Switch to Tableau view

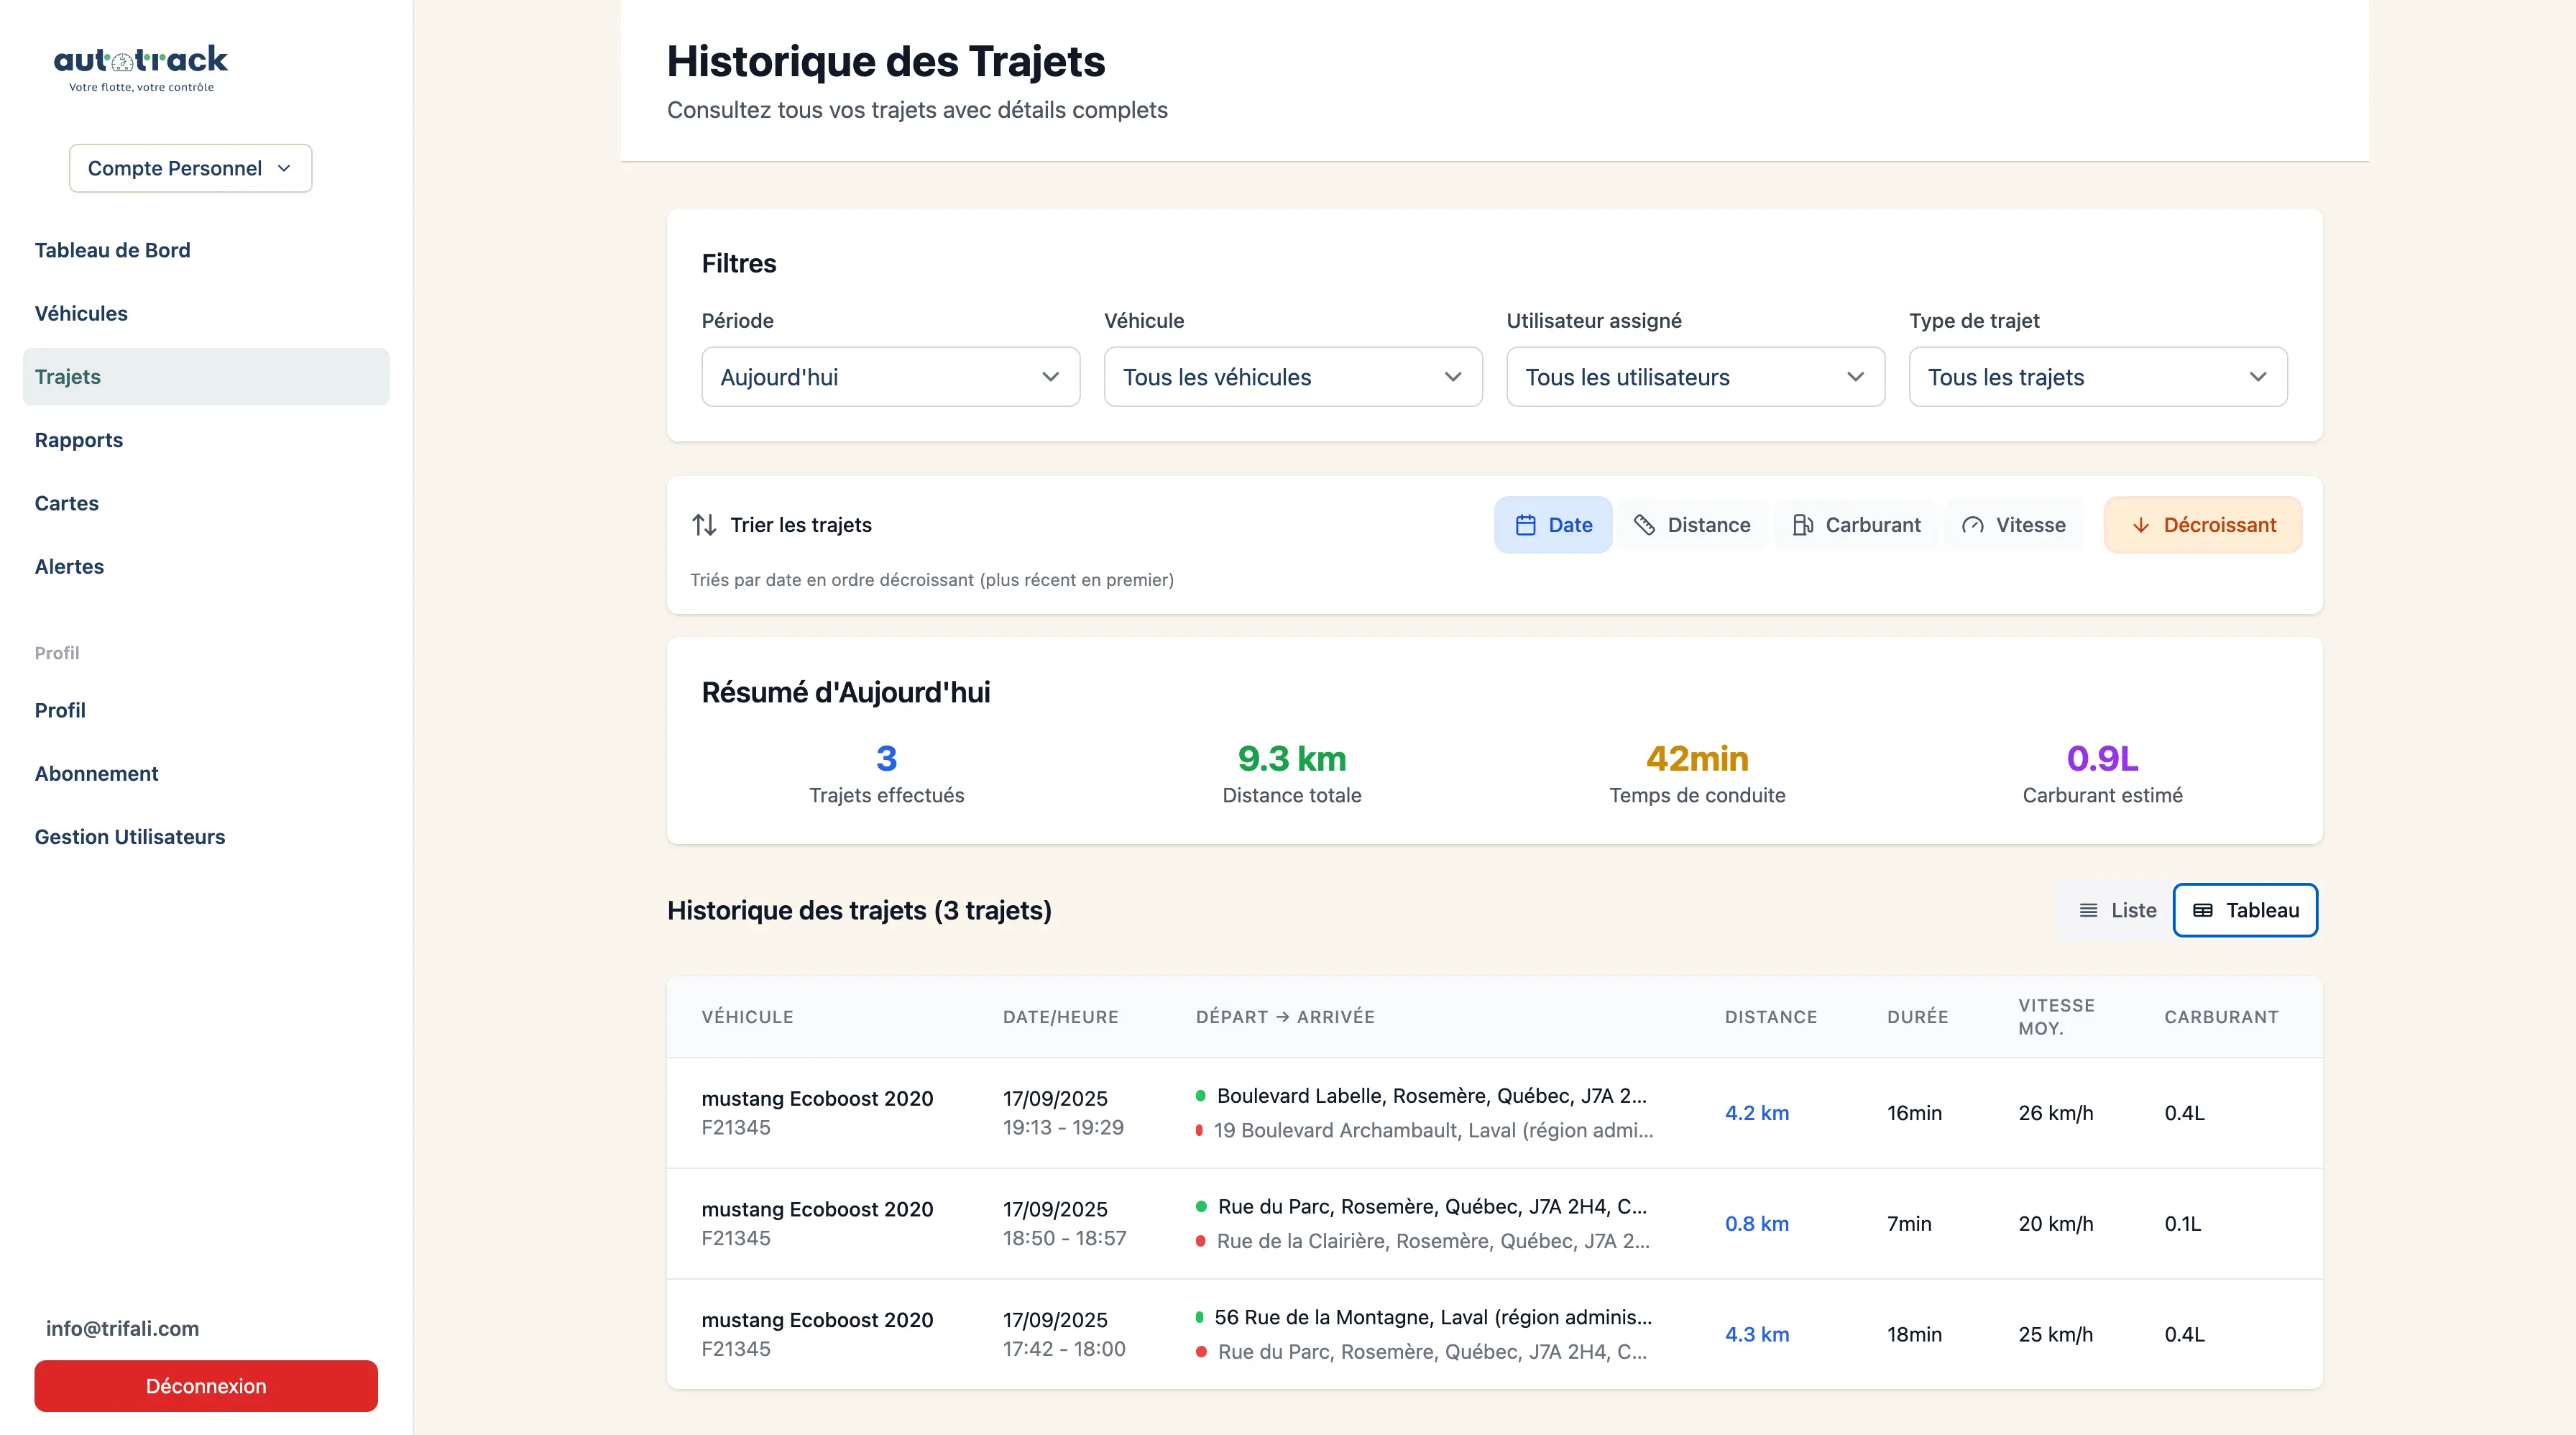[x=2245, y=910]
